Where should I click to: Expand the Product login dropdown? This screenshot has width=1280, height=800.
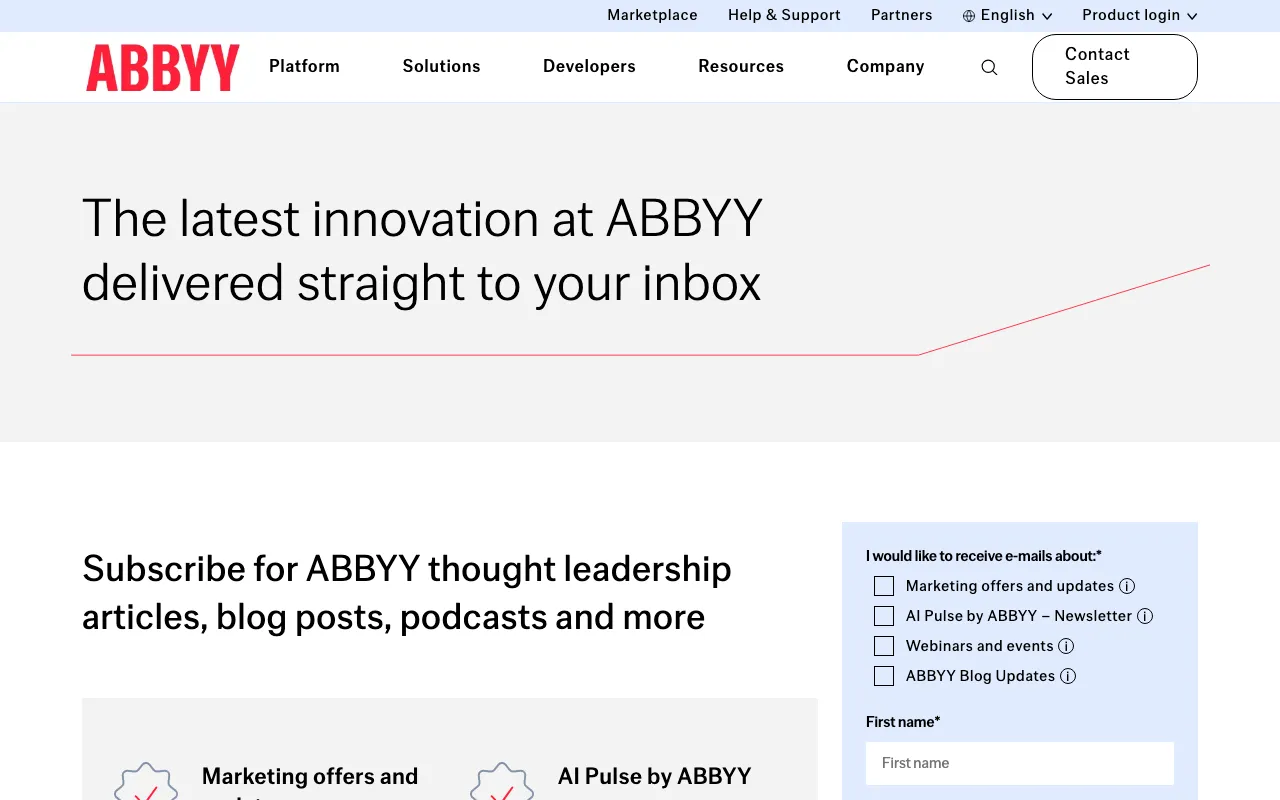tap(1140, 15)
